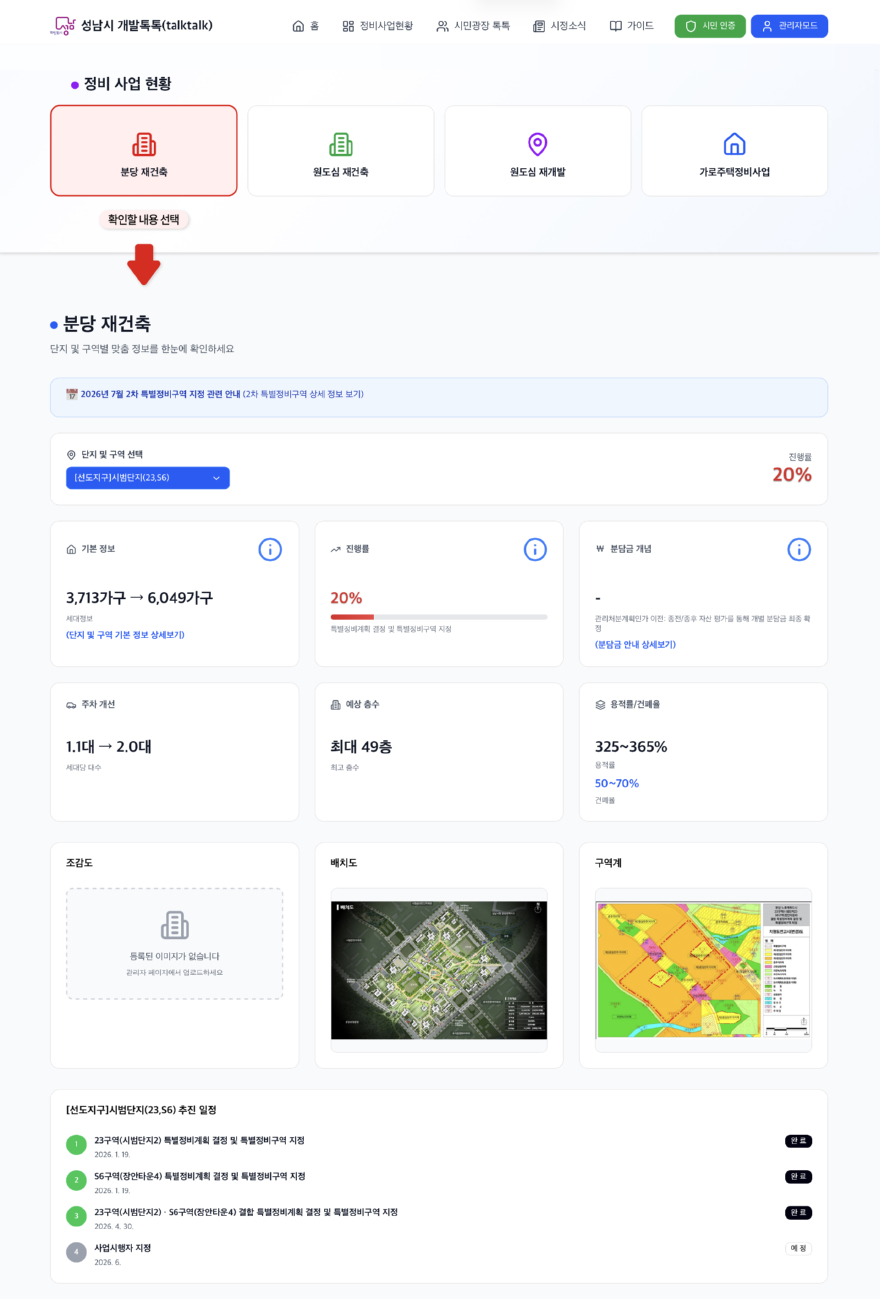Viewport: 880px width, 1299px height.
Task: Click the placeholder building icon in 조감도
Action: coord(175,925)
